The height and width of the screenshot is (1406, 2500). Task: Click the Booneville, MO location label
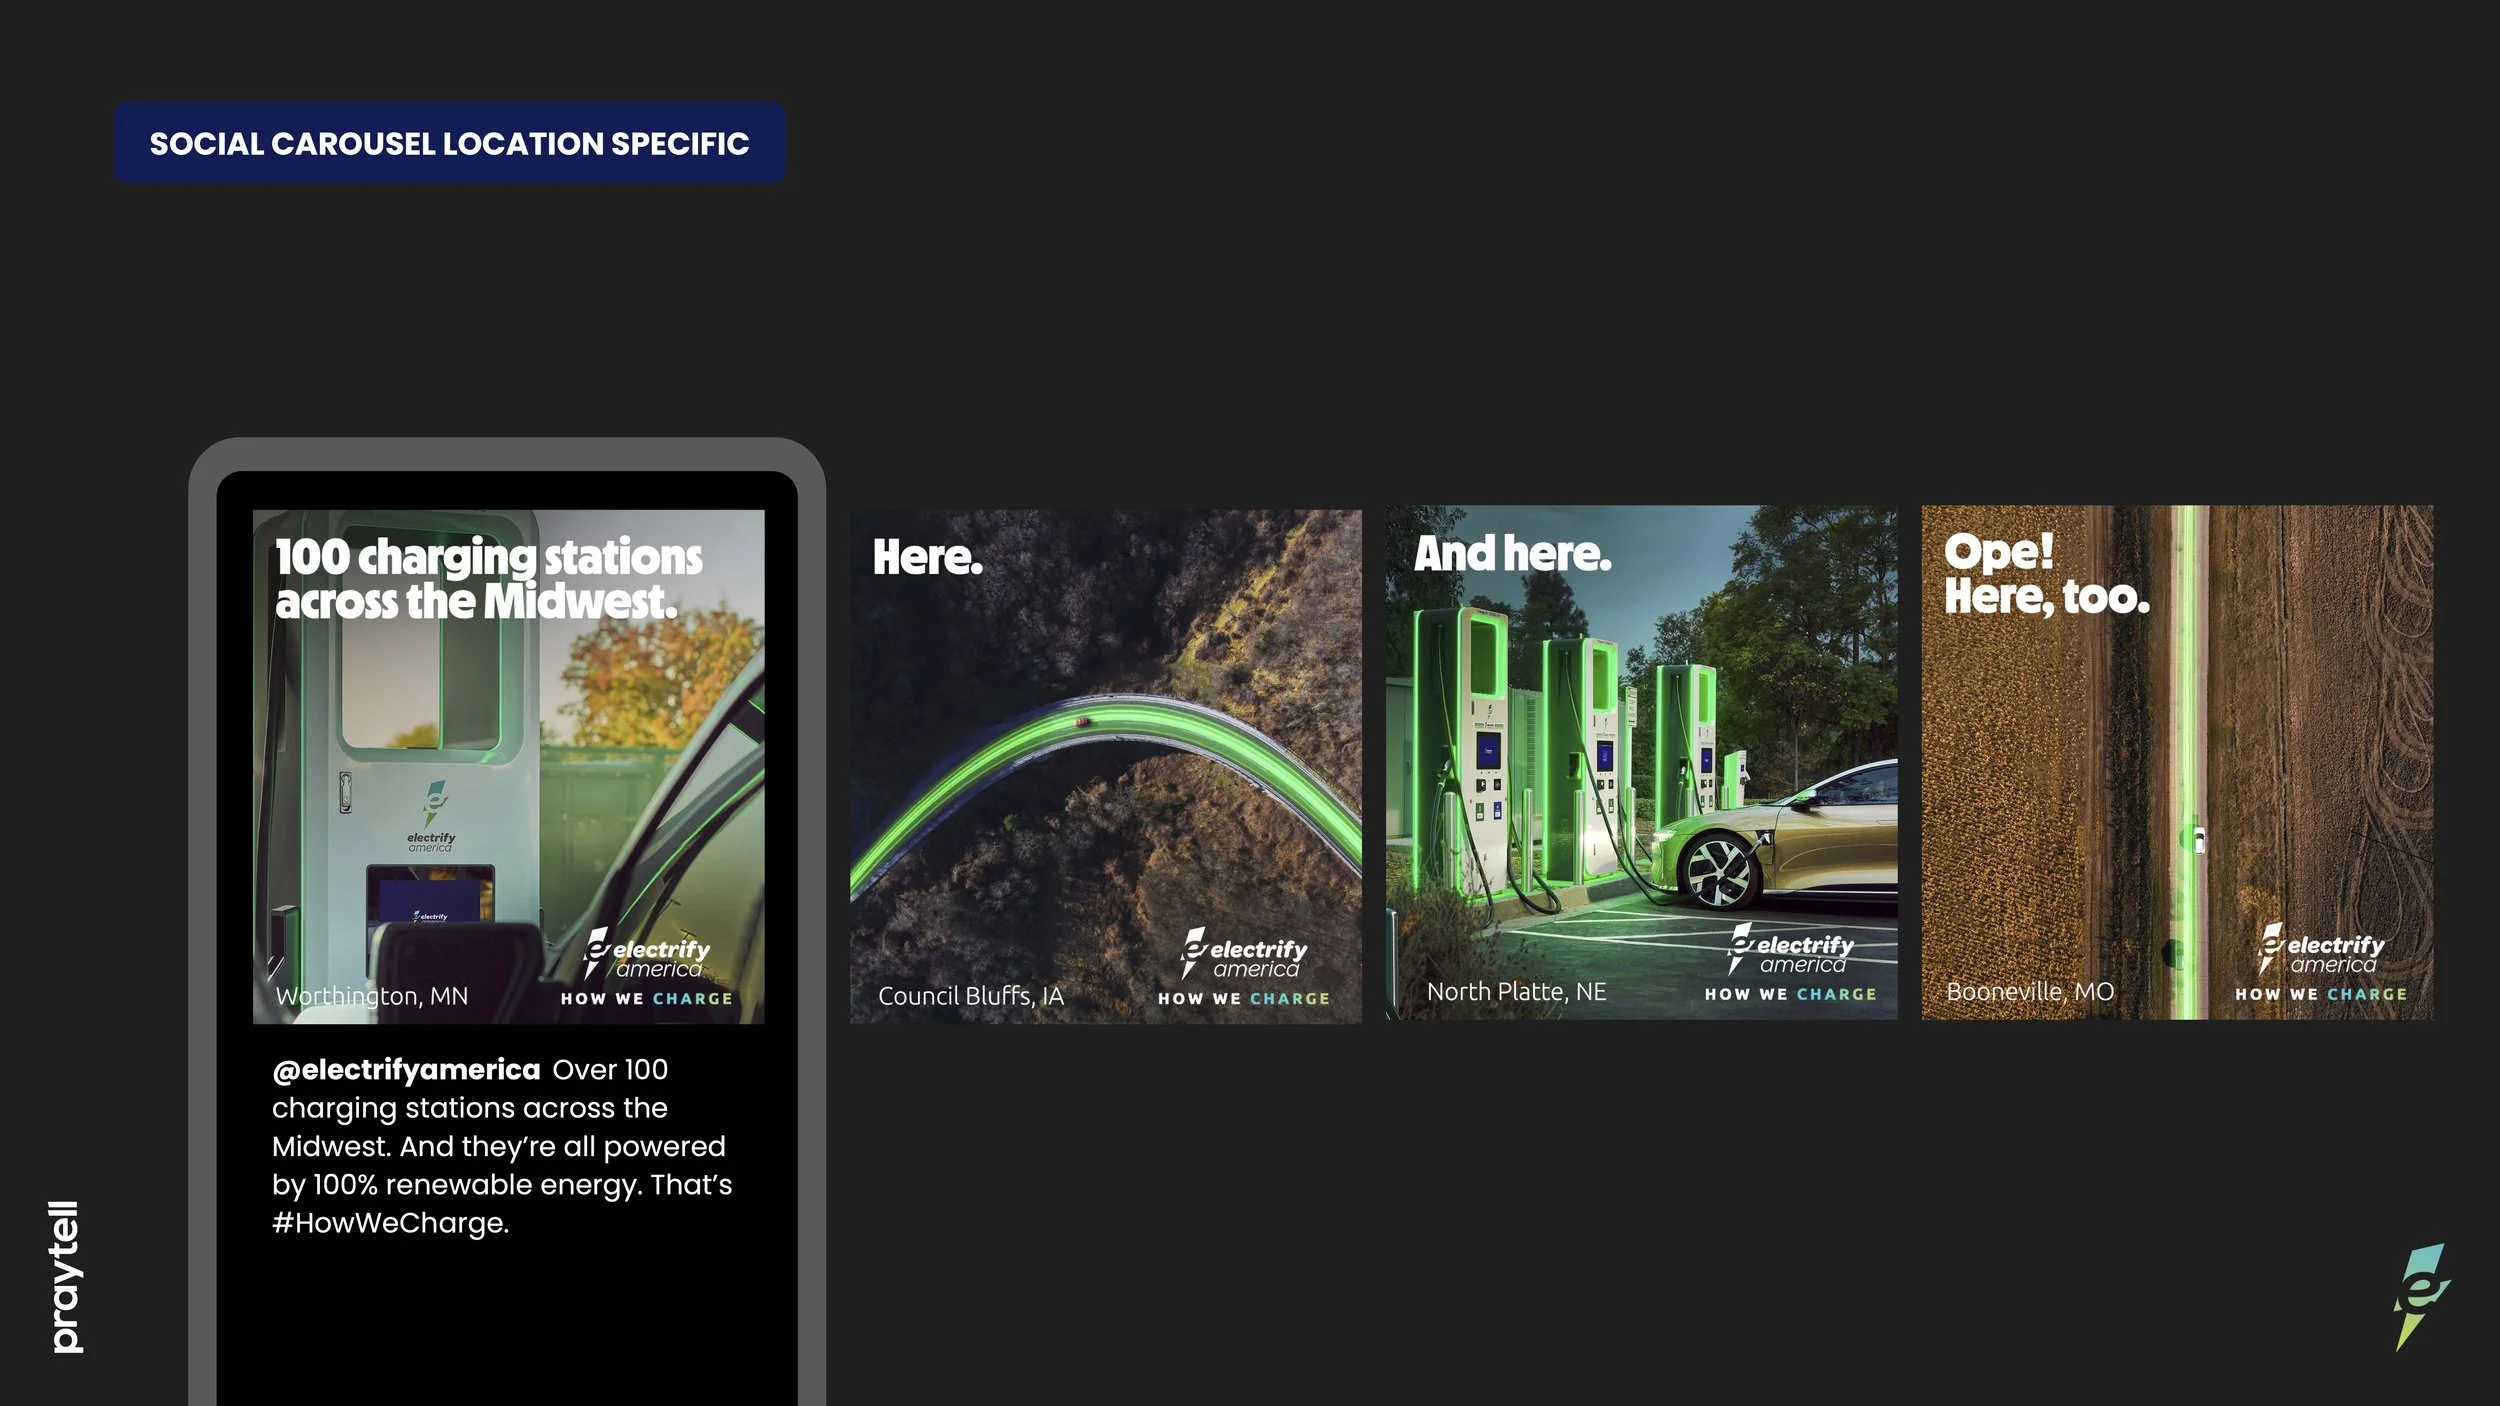tap(2029, 992)
